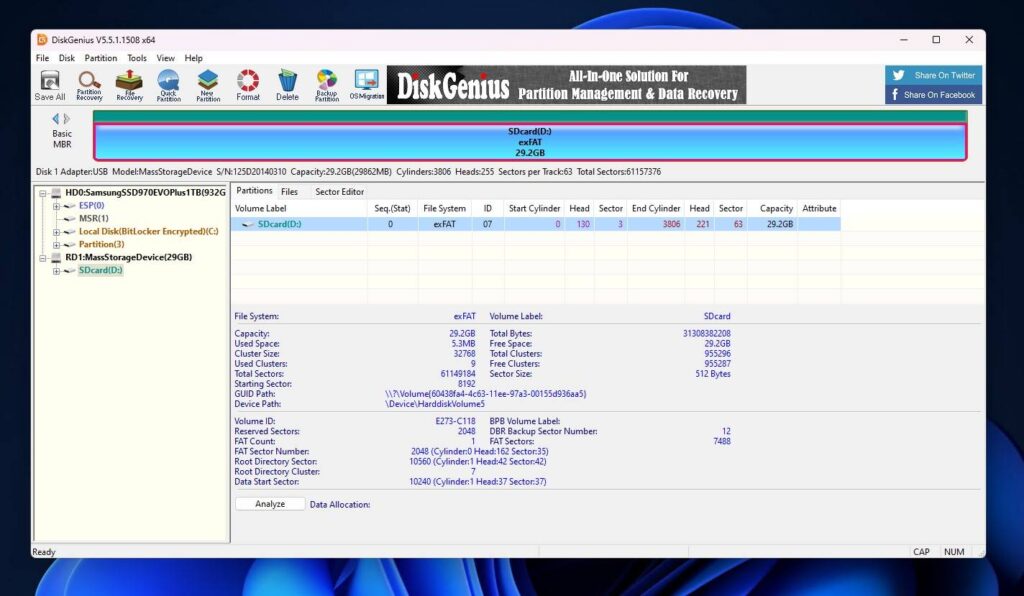Click Share On Twitter button
Image resolution: width=1024 pixels, height=596 pixels.
pyautogui.click(x=934, y=75)
